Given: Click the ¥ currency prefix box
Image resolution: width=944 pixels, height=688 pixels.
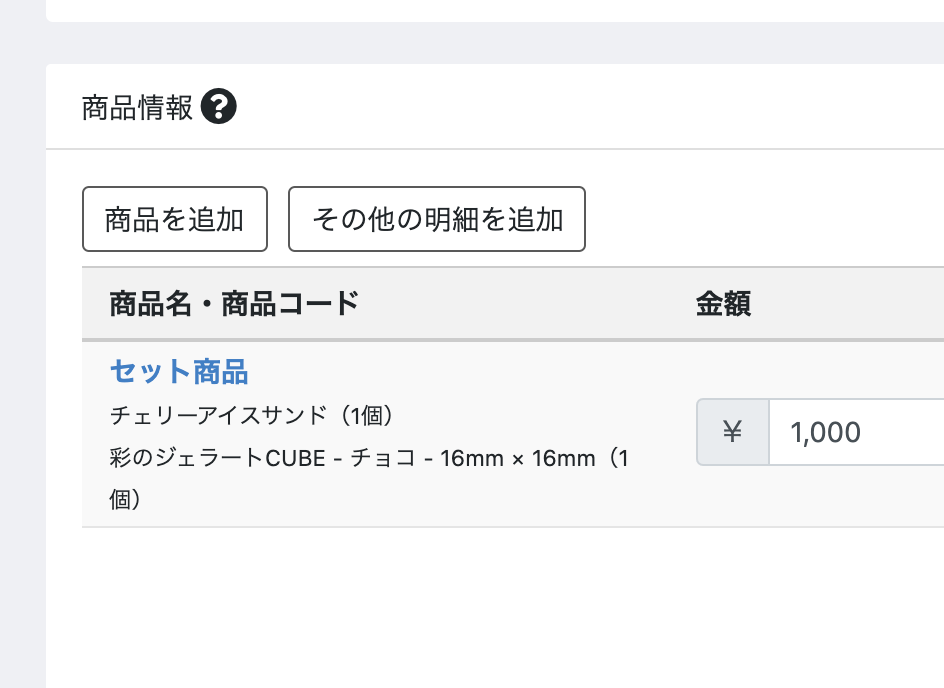Looking at the screenshot, I should pos(733,432).
